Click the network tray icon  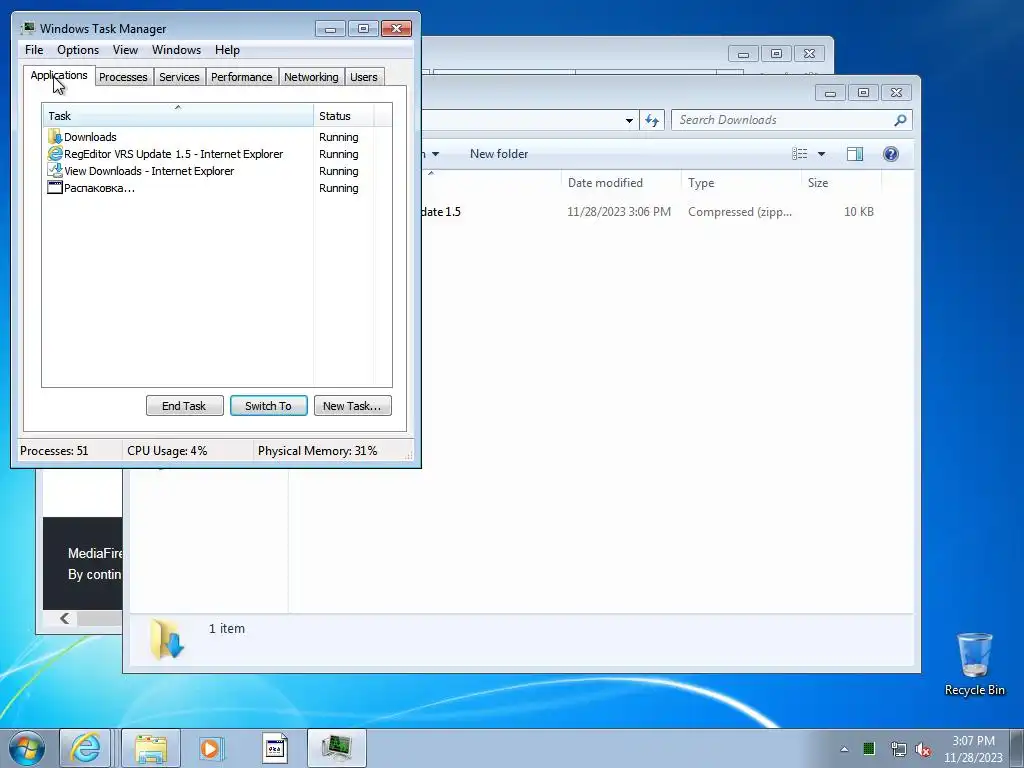tap(898, 749)
